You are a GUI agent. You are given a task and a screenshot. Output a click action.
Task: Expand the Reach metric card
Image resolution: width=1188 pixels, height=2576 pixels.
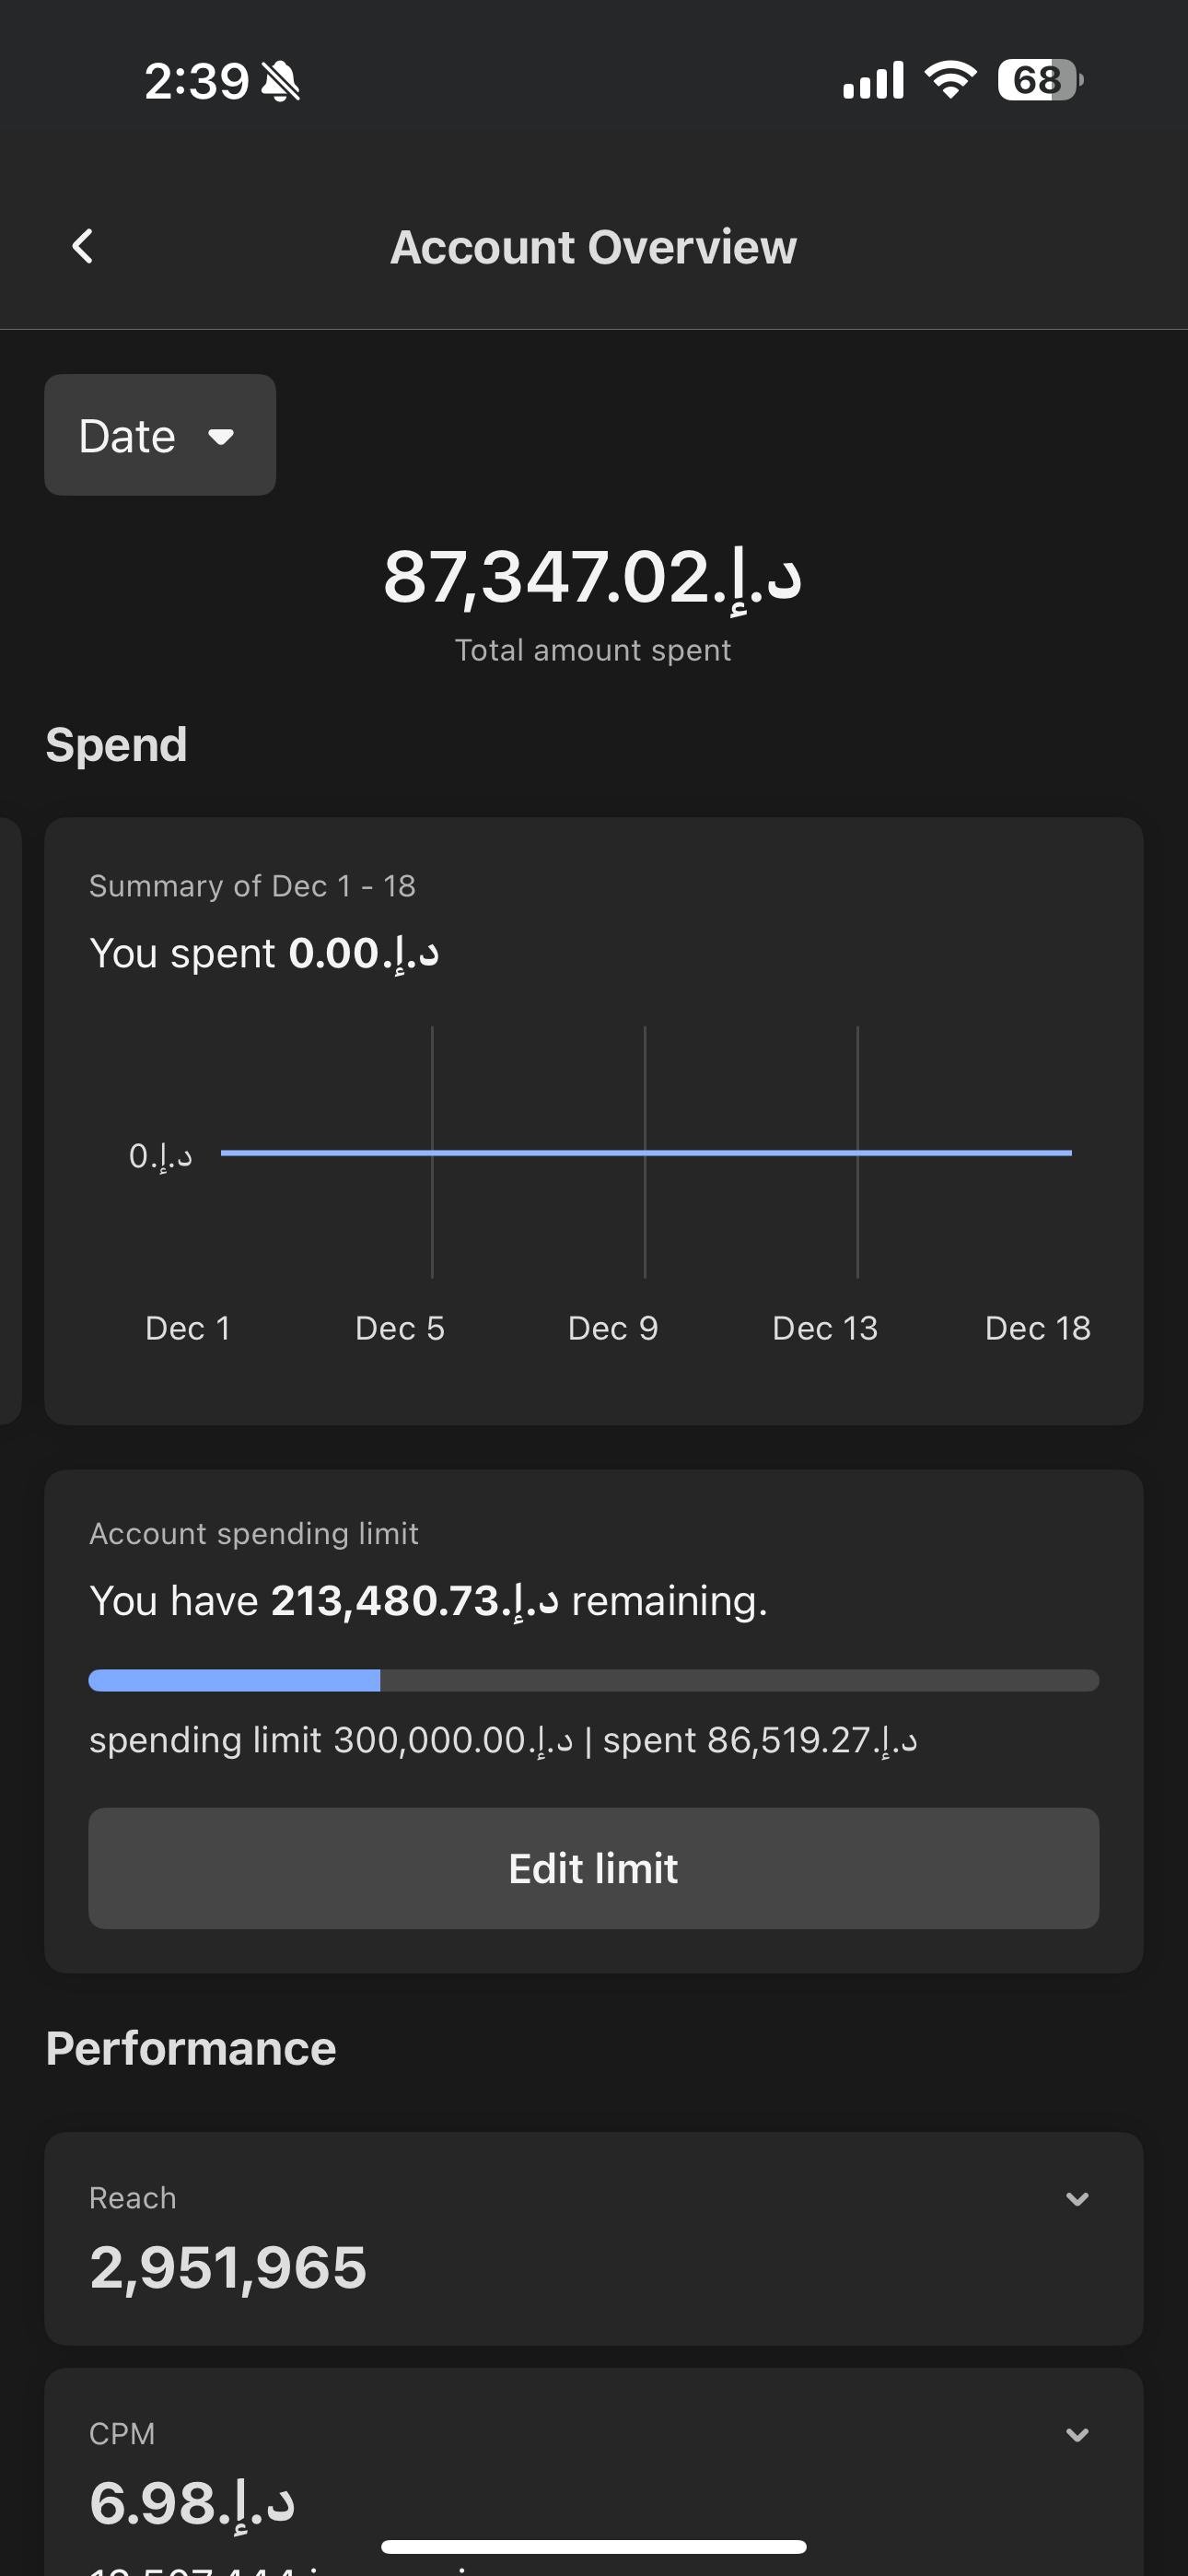[x=1077, y=2198]
